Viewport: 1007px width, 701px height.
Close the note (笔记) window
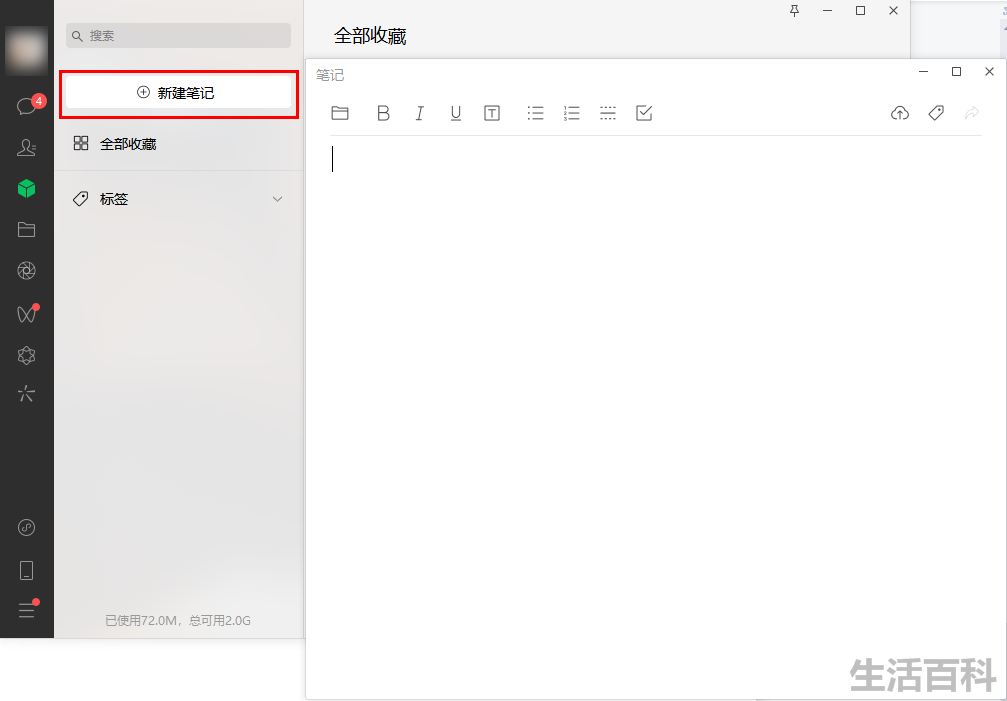pos(989,71)
